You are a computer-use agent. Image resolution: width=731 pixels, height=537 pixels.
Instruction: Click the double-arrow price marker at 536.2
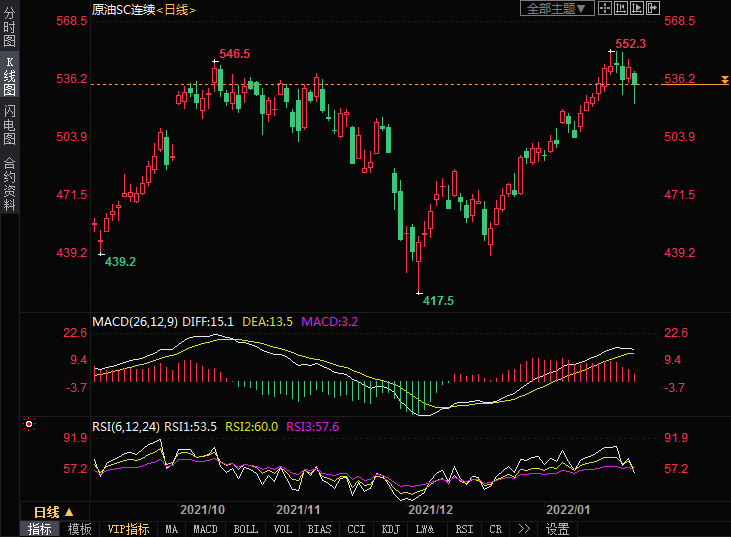tap(725, 79)
